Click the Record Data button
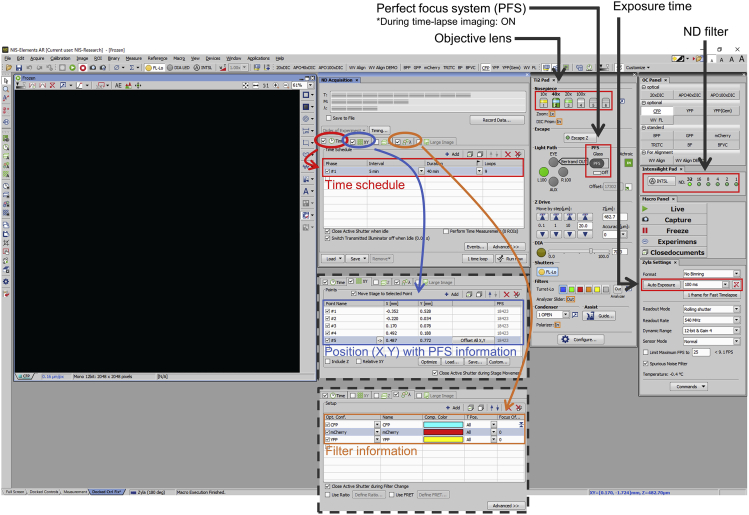 pyautogui.click(x=495, y=119)
